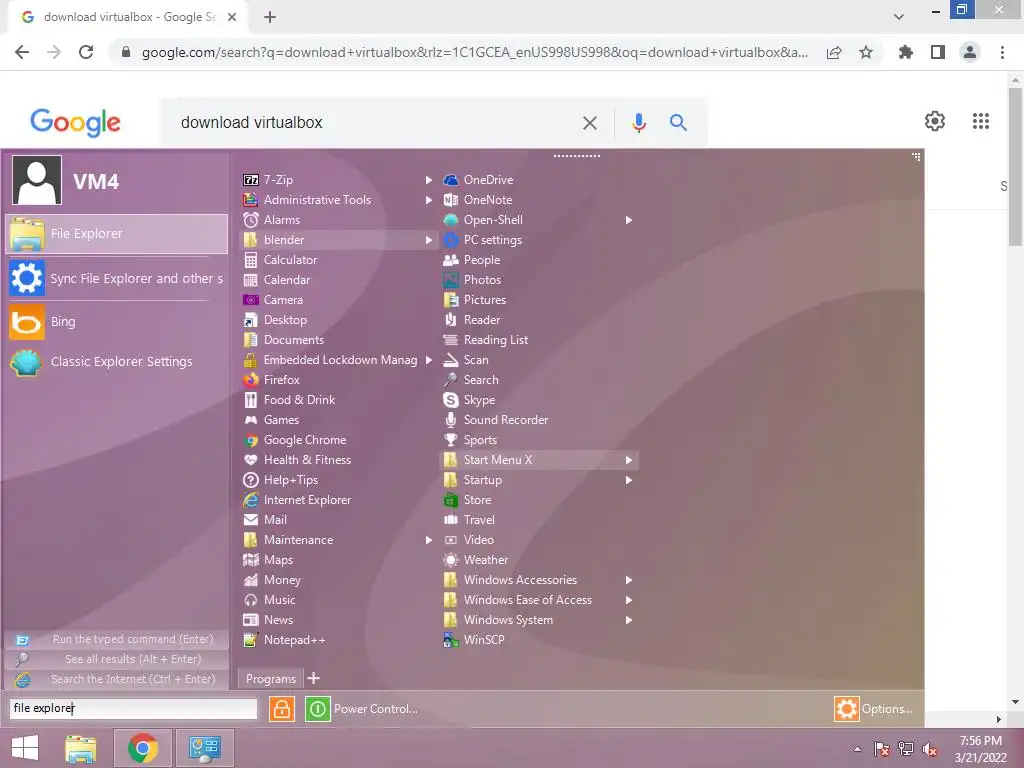Open File Explorer from taskbar
Viewport: 1024px width, 768px height.
[80, 748]
